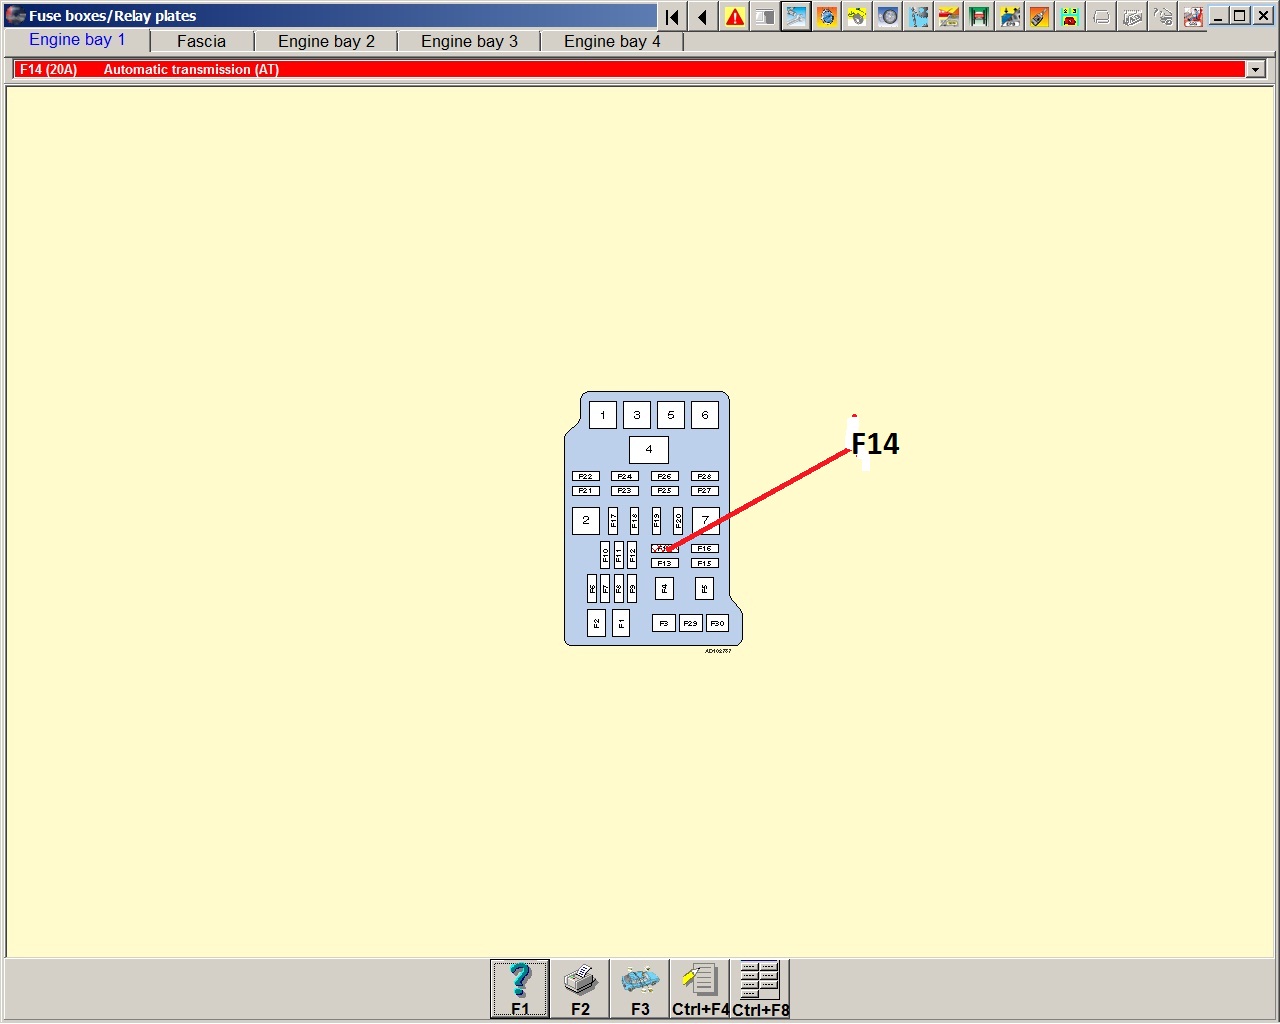Open the Ctrl+F4 notes editor button

point(700,988)
